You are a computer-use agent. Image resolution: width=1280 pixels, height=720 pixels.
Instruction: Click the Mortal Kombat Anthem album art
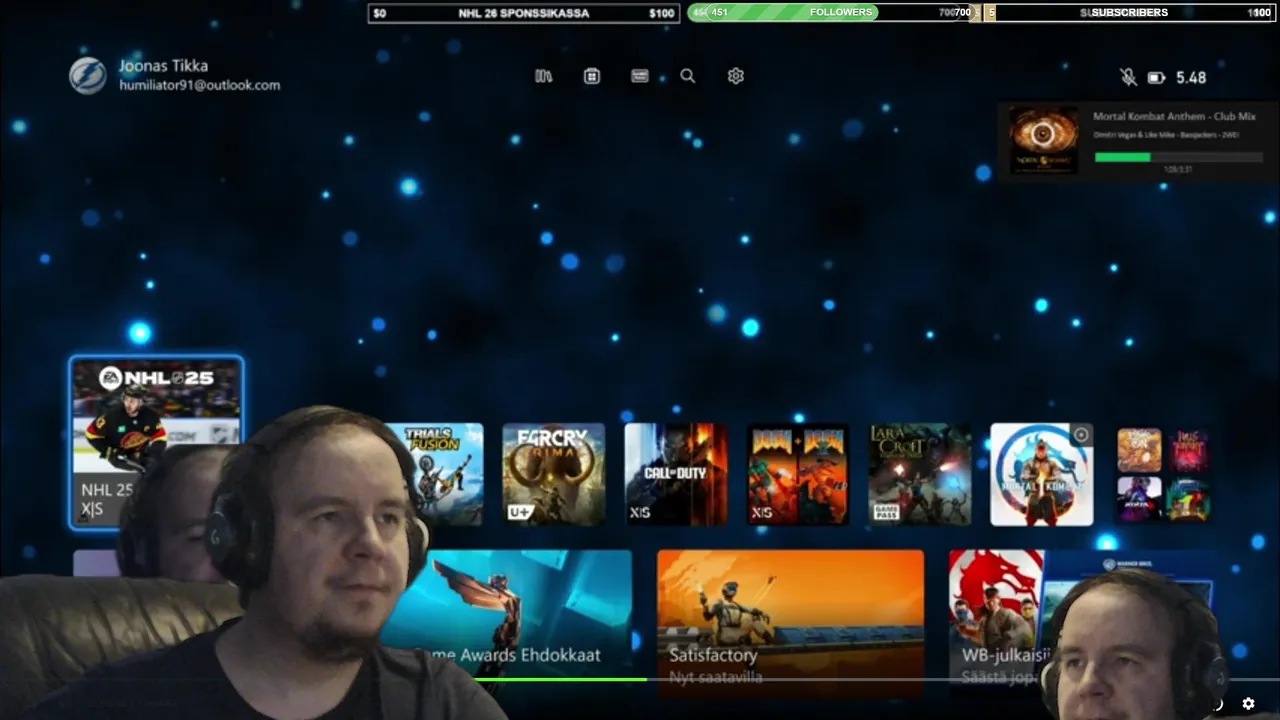pos(1044,141)
